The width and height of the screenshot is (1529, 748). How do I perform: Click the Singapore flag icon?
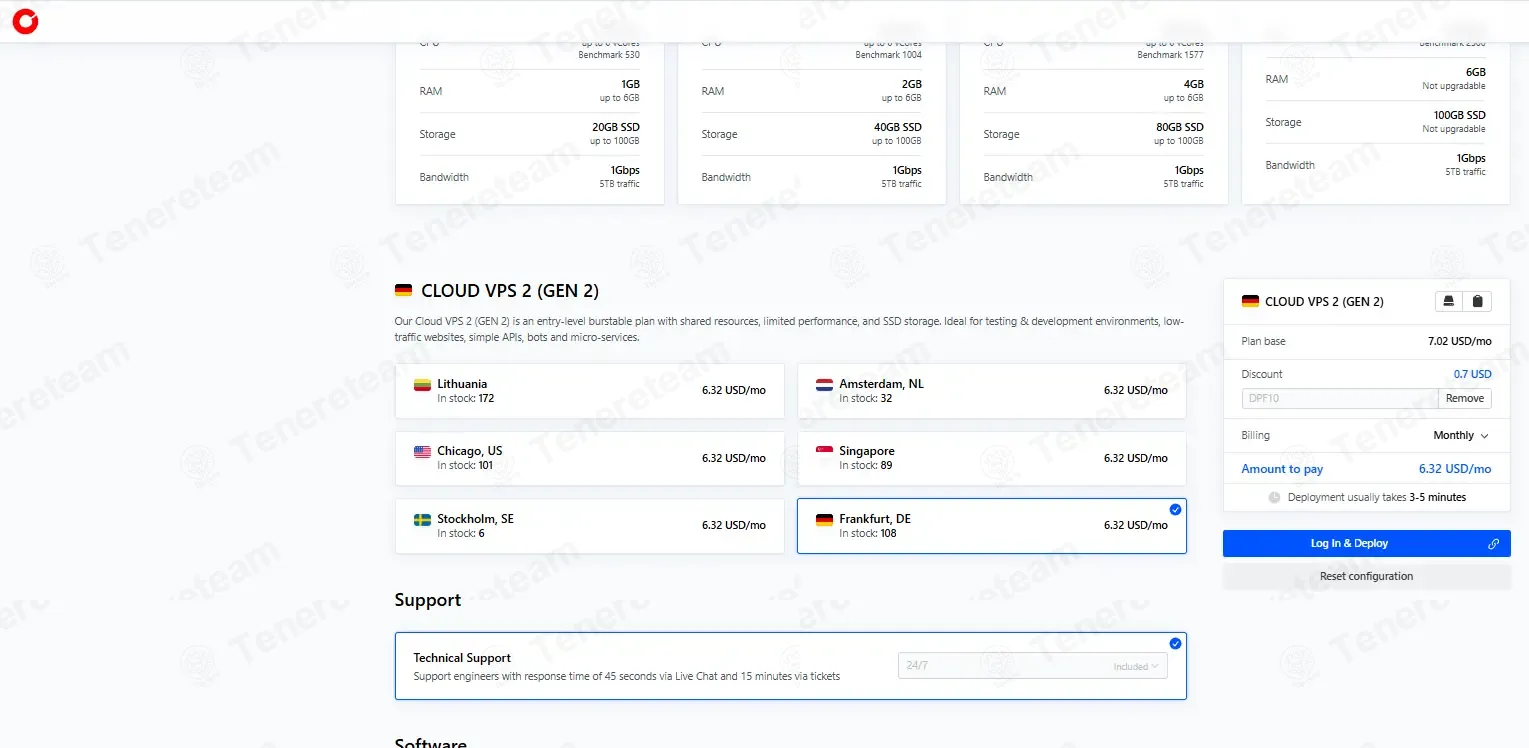tap(824, 452)
